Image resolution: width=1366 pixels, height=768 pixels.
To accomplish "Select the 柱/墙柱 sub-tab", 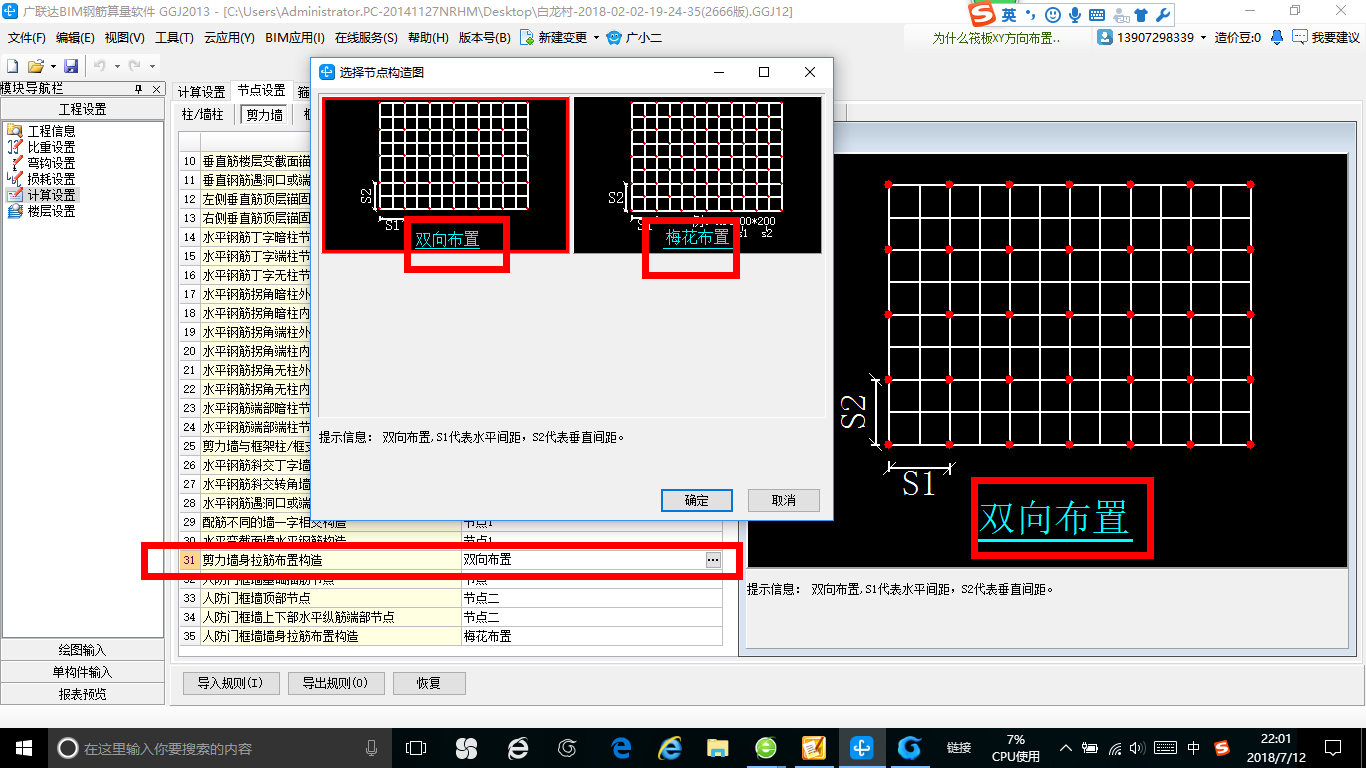I will point(203,115).
